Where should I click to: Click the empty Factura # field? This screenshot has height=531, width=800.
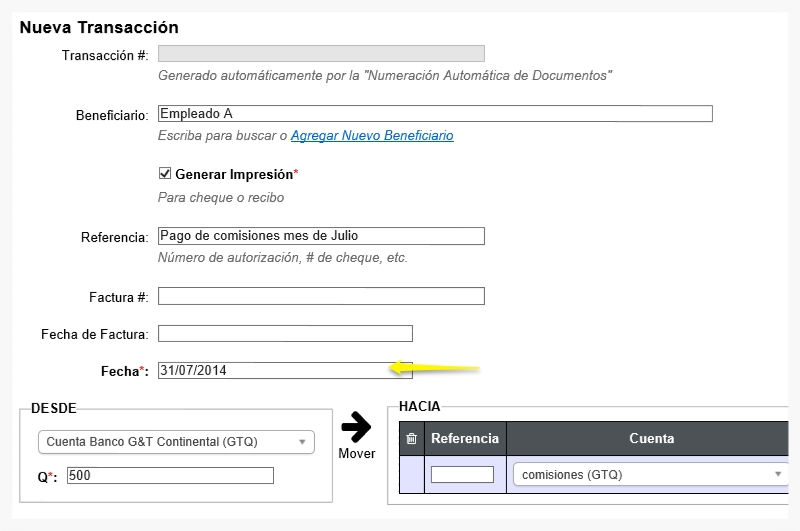point(321,296)
